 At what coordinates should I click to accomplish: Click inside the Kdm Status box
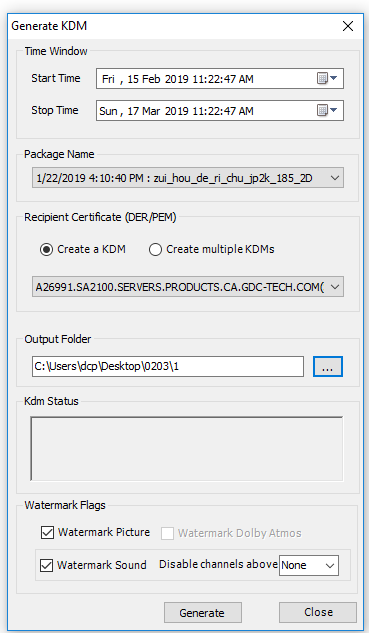[x=187, y=449]
